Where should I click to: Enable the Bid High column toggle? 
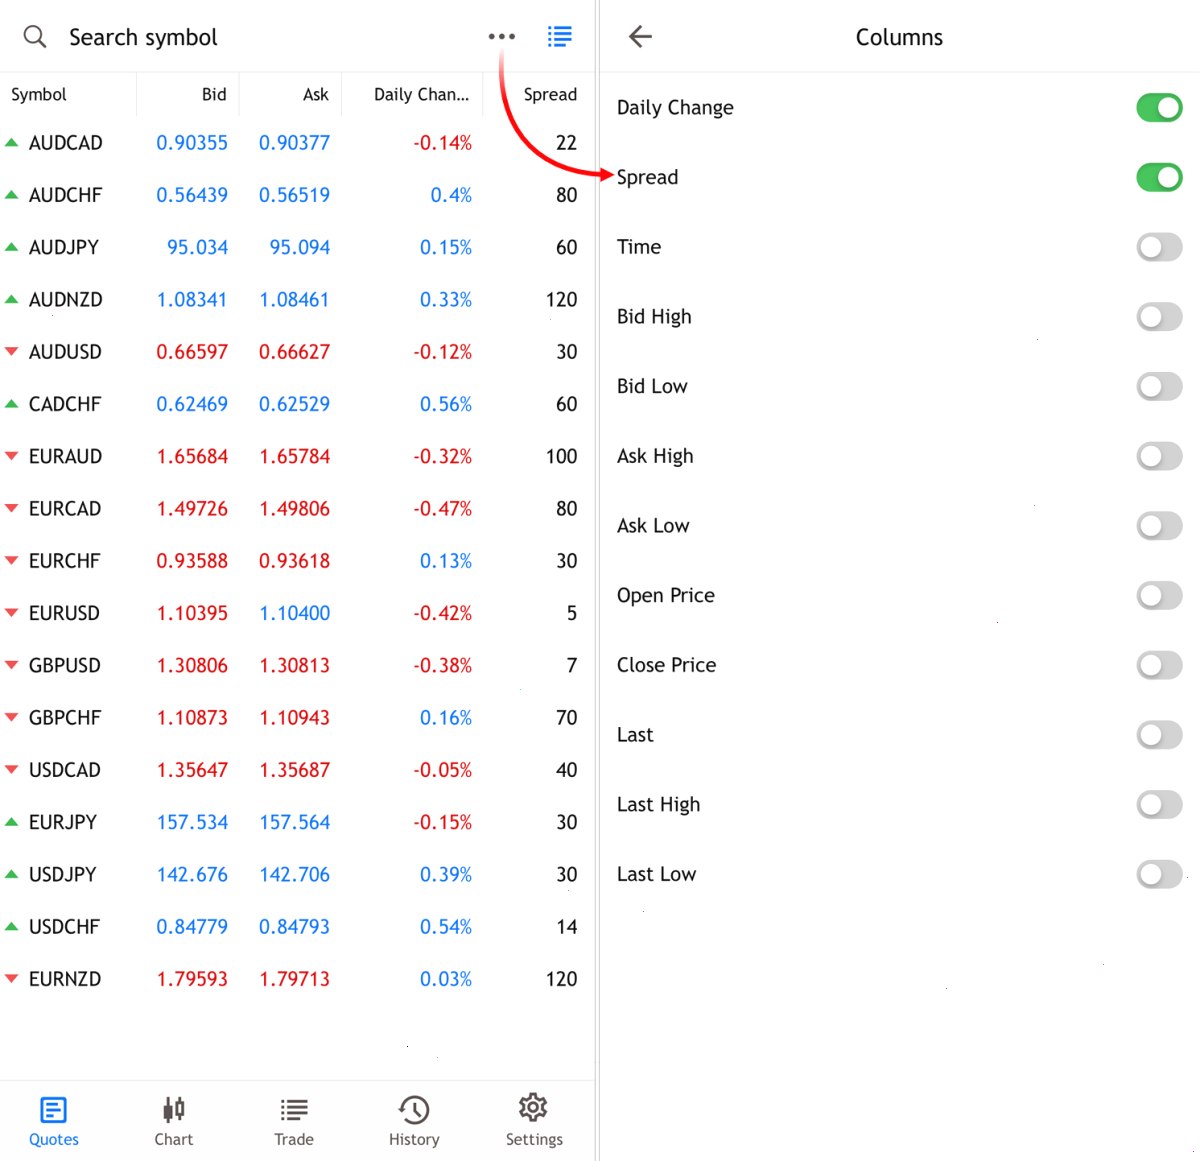[1159, 317]
